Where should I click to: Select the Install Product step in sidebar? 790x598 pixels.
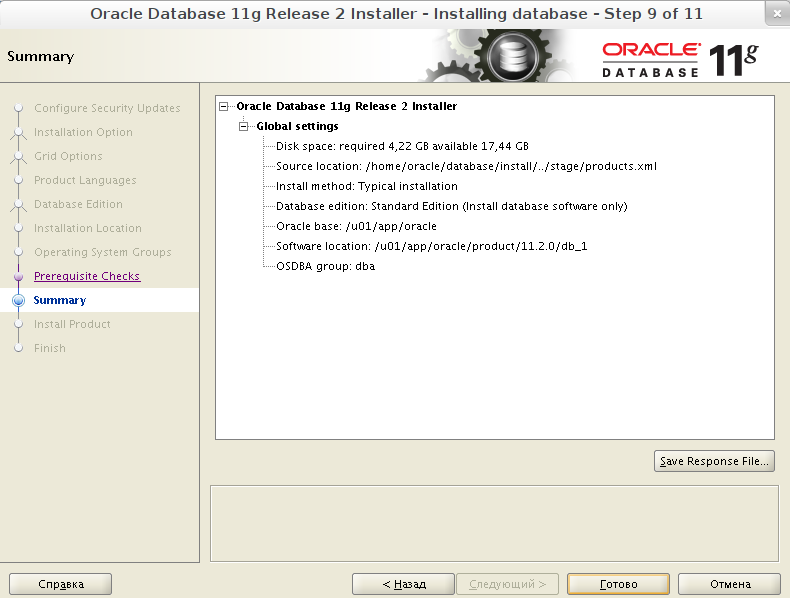pos(72,324)
